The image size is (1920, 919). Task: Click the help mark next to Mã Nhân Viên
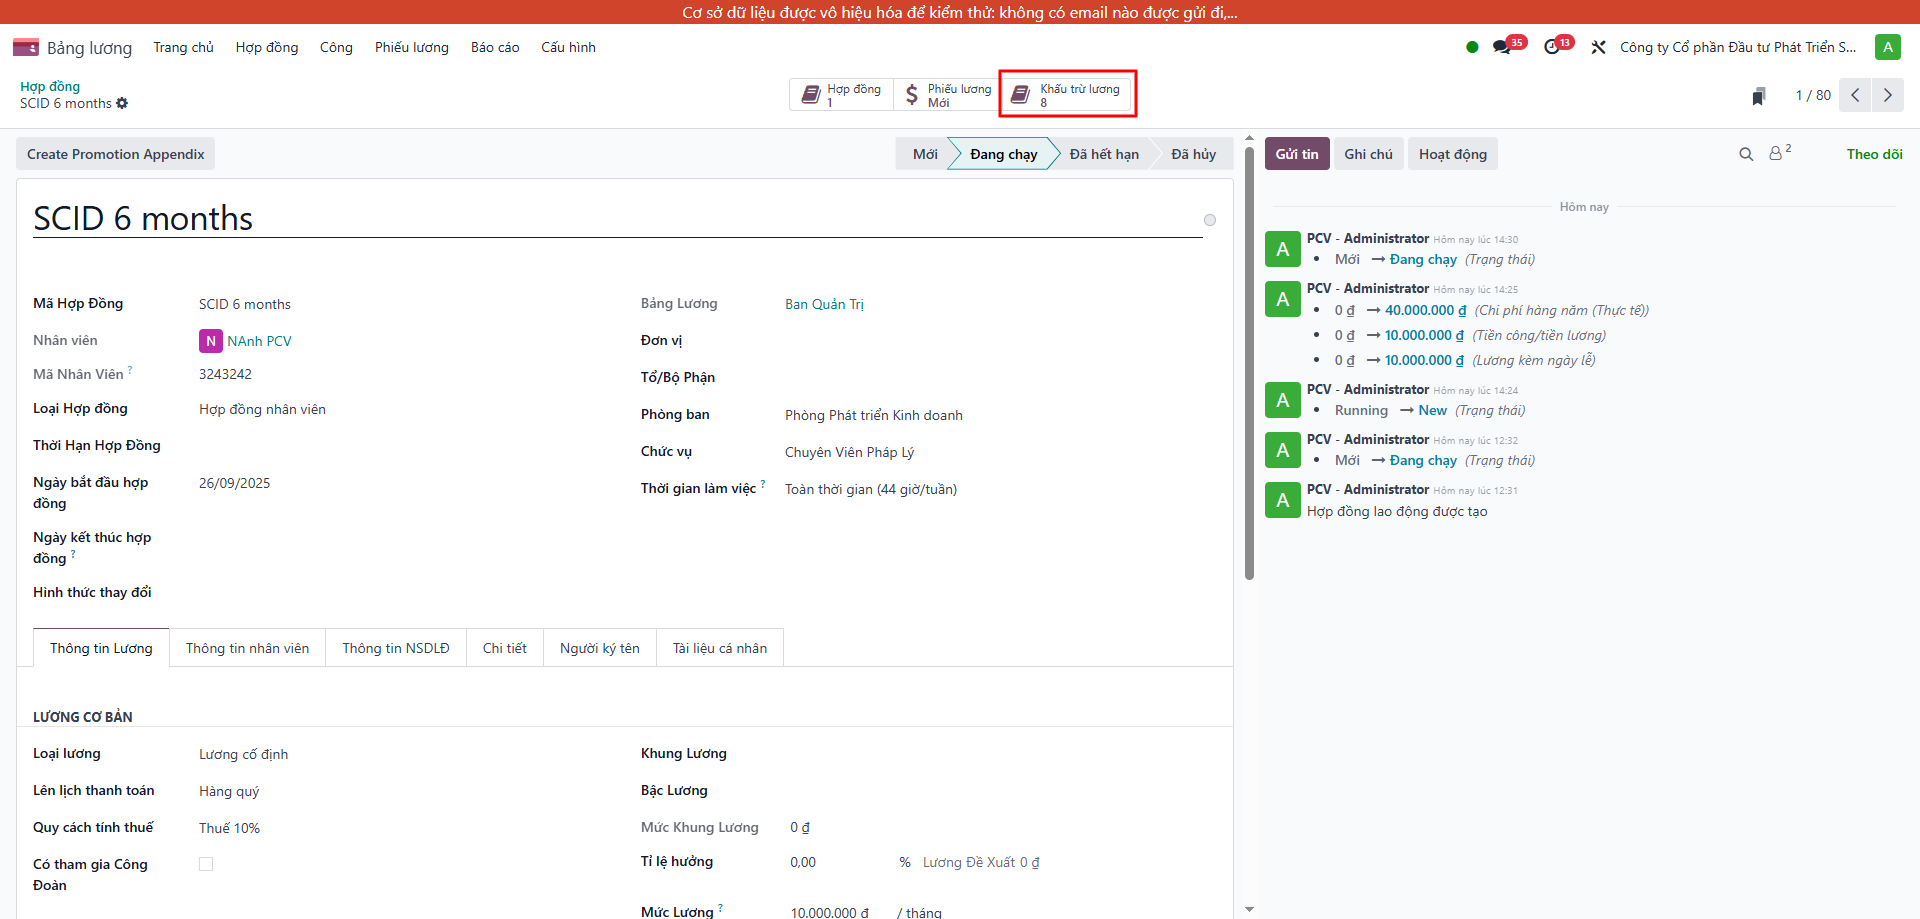click(130, 370)
